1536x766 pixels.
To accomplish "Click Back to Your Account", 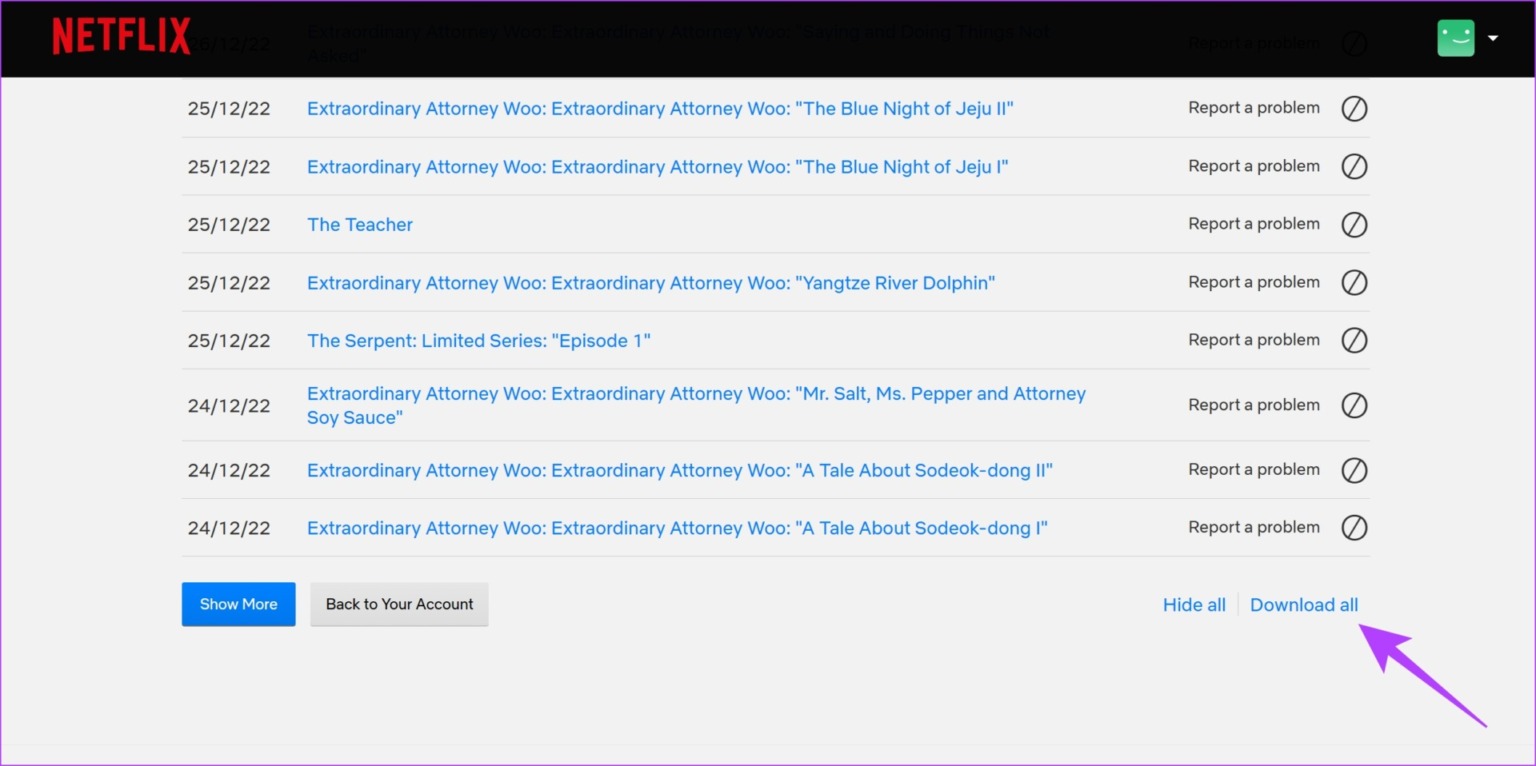I will click(x=399, y=604).
